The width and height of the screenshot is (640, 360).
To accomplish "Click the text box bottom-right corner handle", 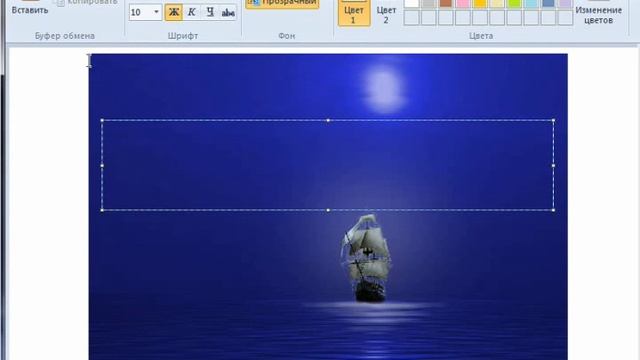I will click(553, 210).
